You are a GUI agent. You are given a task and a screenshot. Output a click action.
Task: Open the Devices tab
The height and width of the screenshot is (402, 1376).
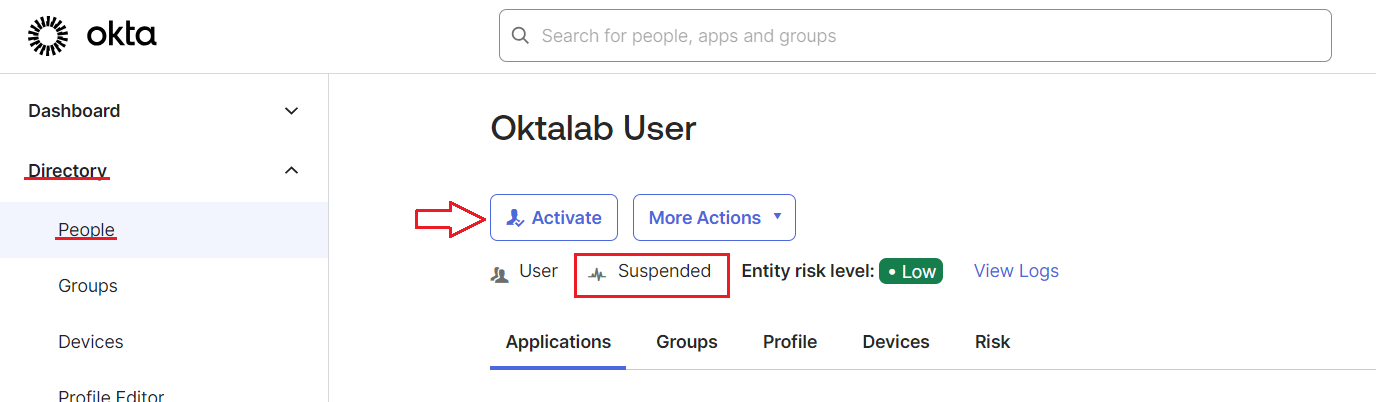pyautogui.click(x=896, y=342)
